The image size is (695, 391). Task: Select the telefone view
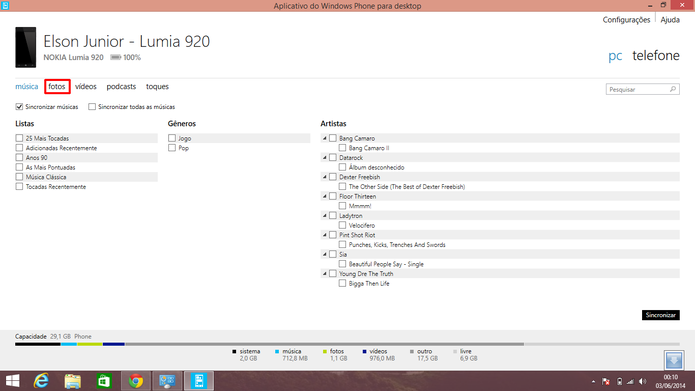tap(656, 55)
